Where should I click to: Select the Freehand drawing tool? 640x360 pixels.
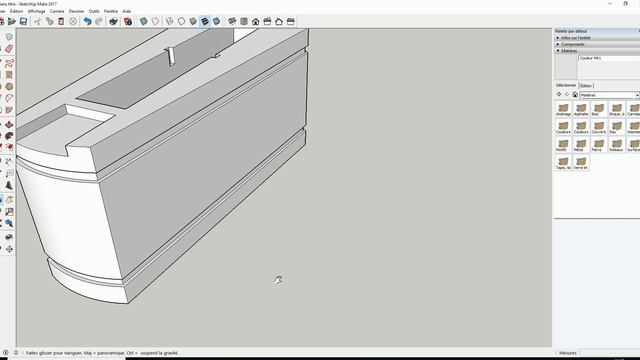(x=9, y=63)
